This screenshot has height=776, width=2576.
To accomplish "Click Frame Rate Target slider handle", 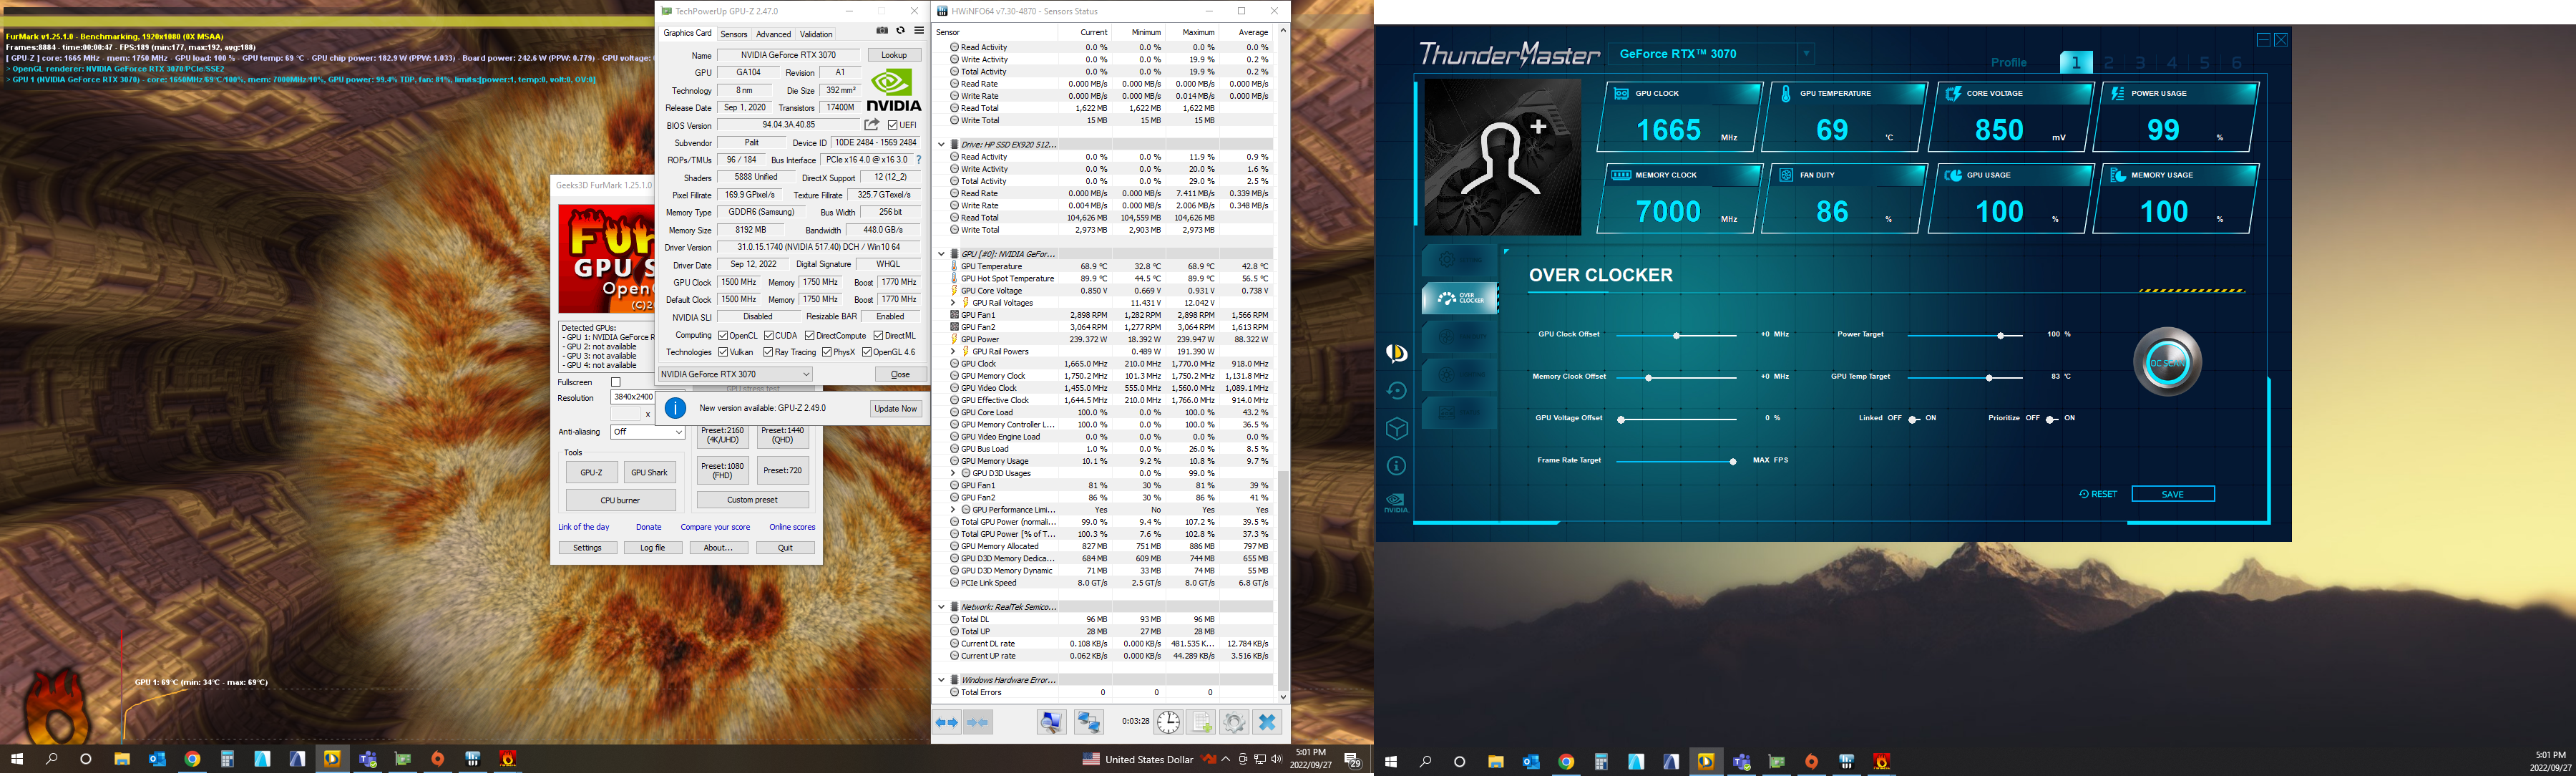I will tap(1733, 461).
